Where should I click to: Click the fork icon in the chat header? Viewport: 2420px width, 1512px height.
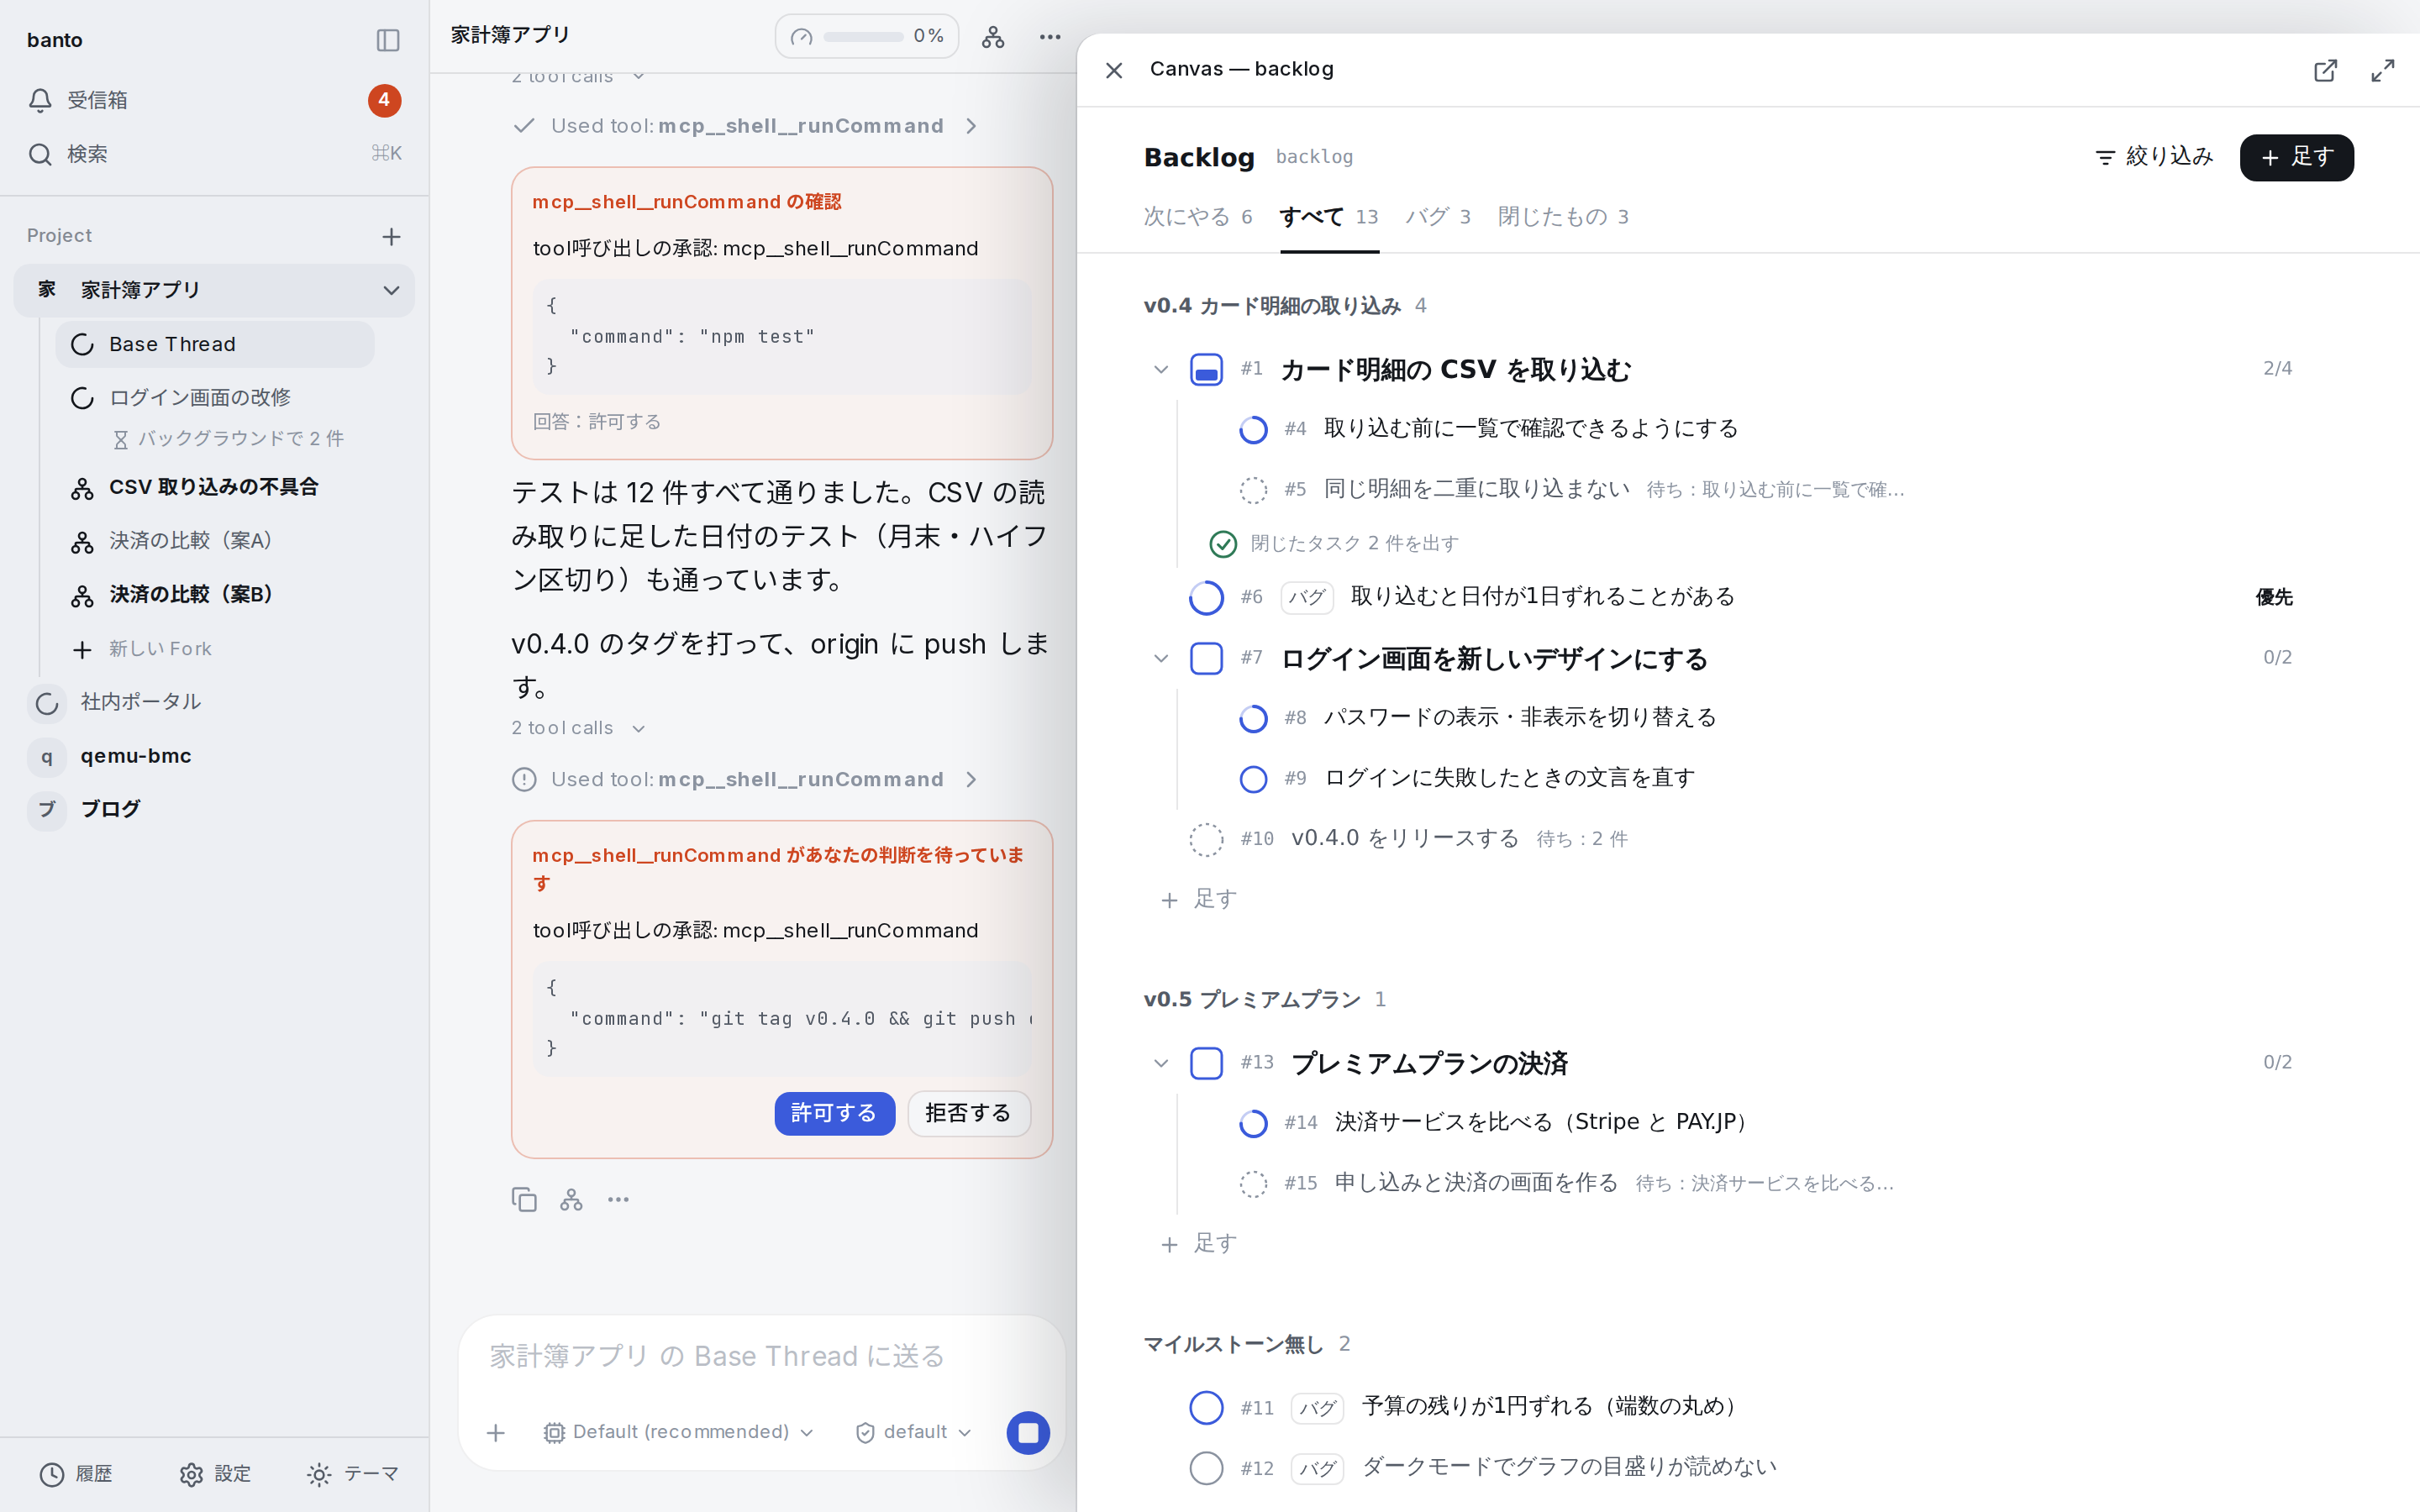[993, 37]
